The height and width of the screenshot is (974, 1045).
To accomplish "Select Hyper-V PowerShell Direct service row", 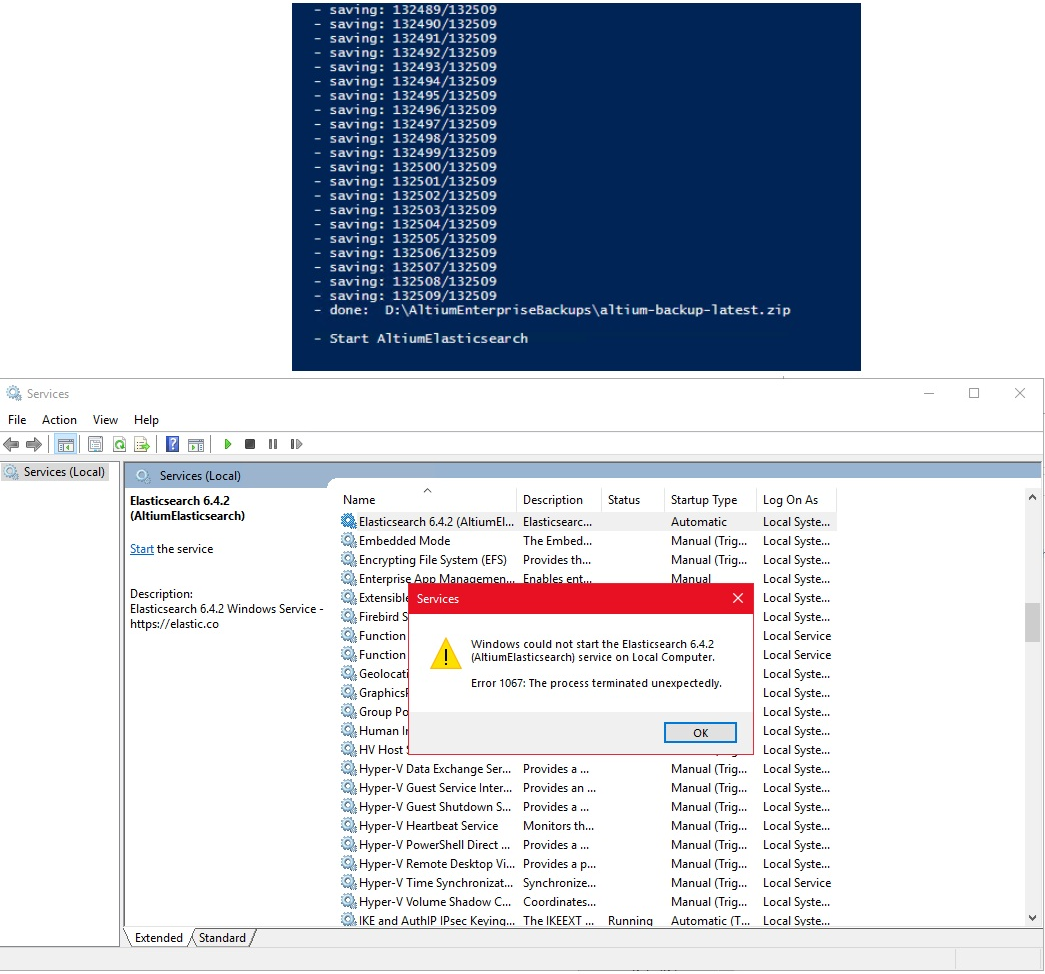I will pyautogui.click(x=588, y=845).
